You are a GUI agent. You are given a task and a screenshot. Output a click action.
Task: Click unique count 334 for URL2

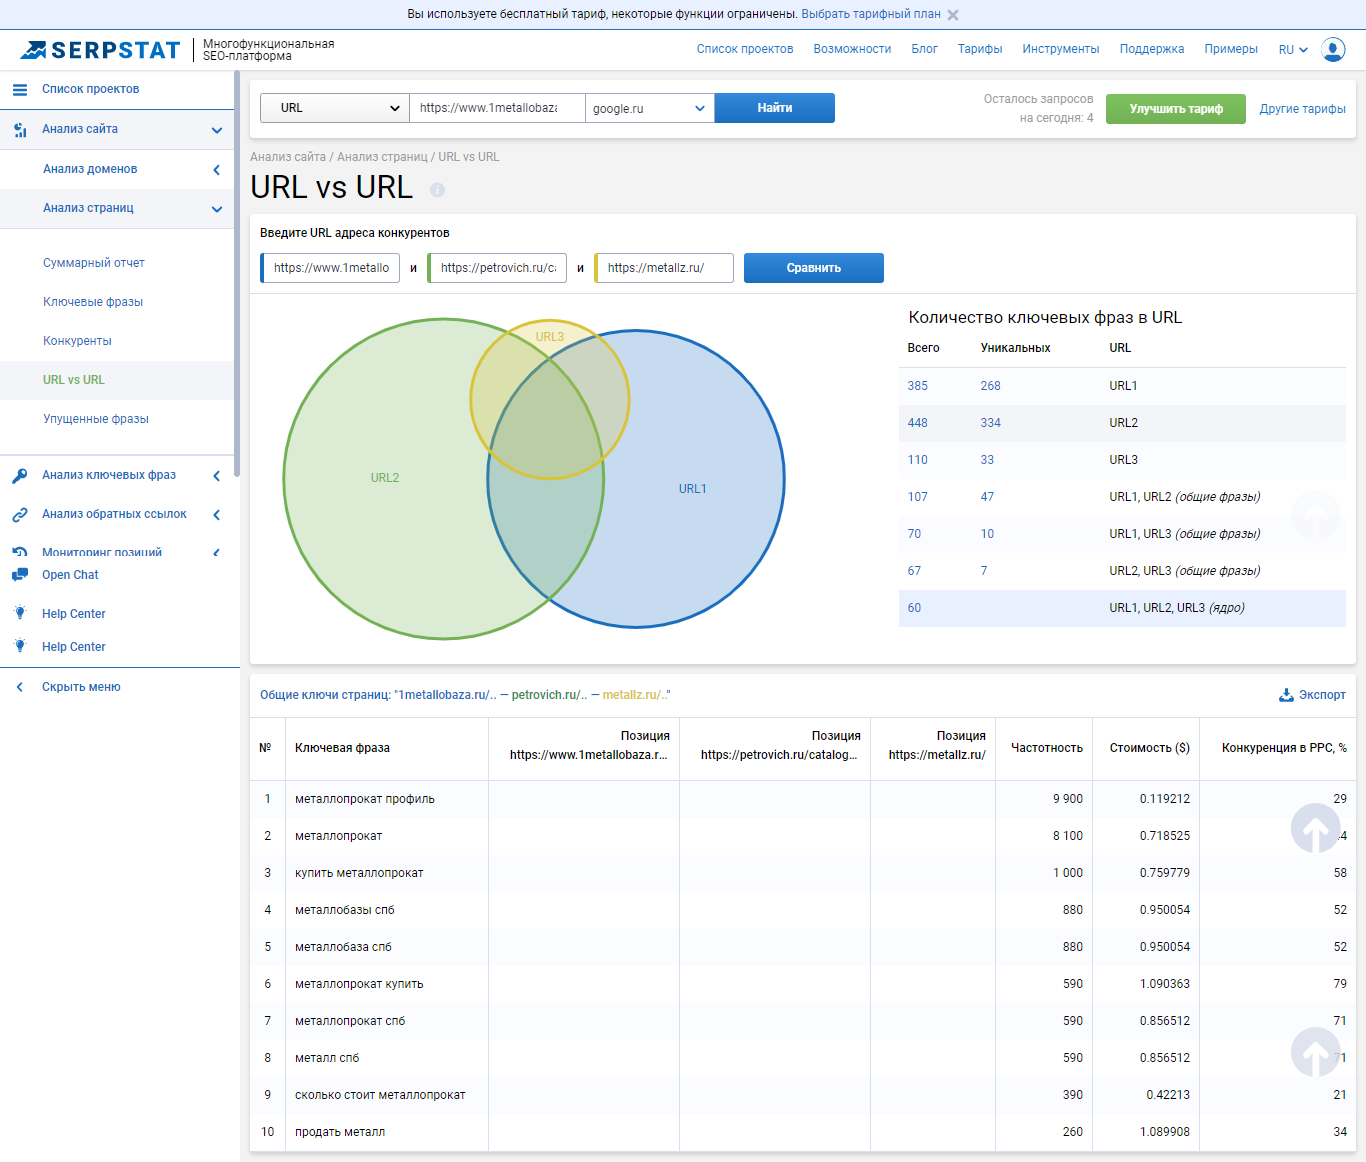pos(991,423)
